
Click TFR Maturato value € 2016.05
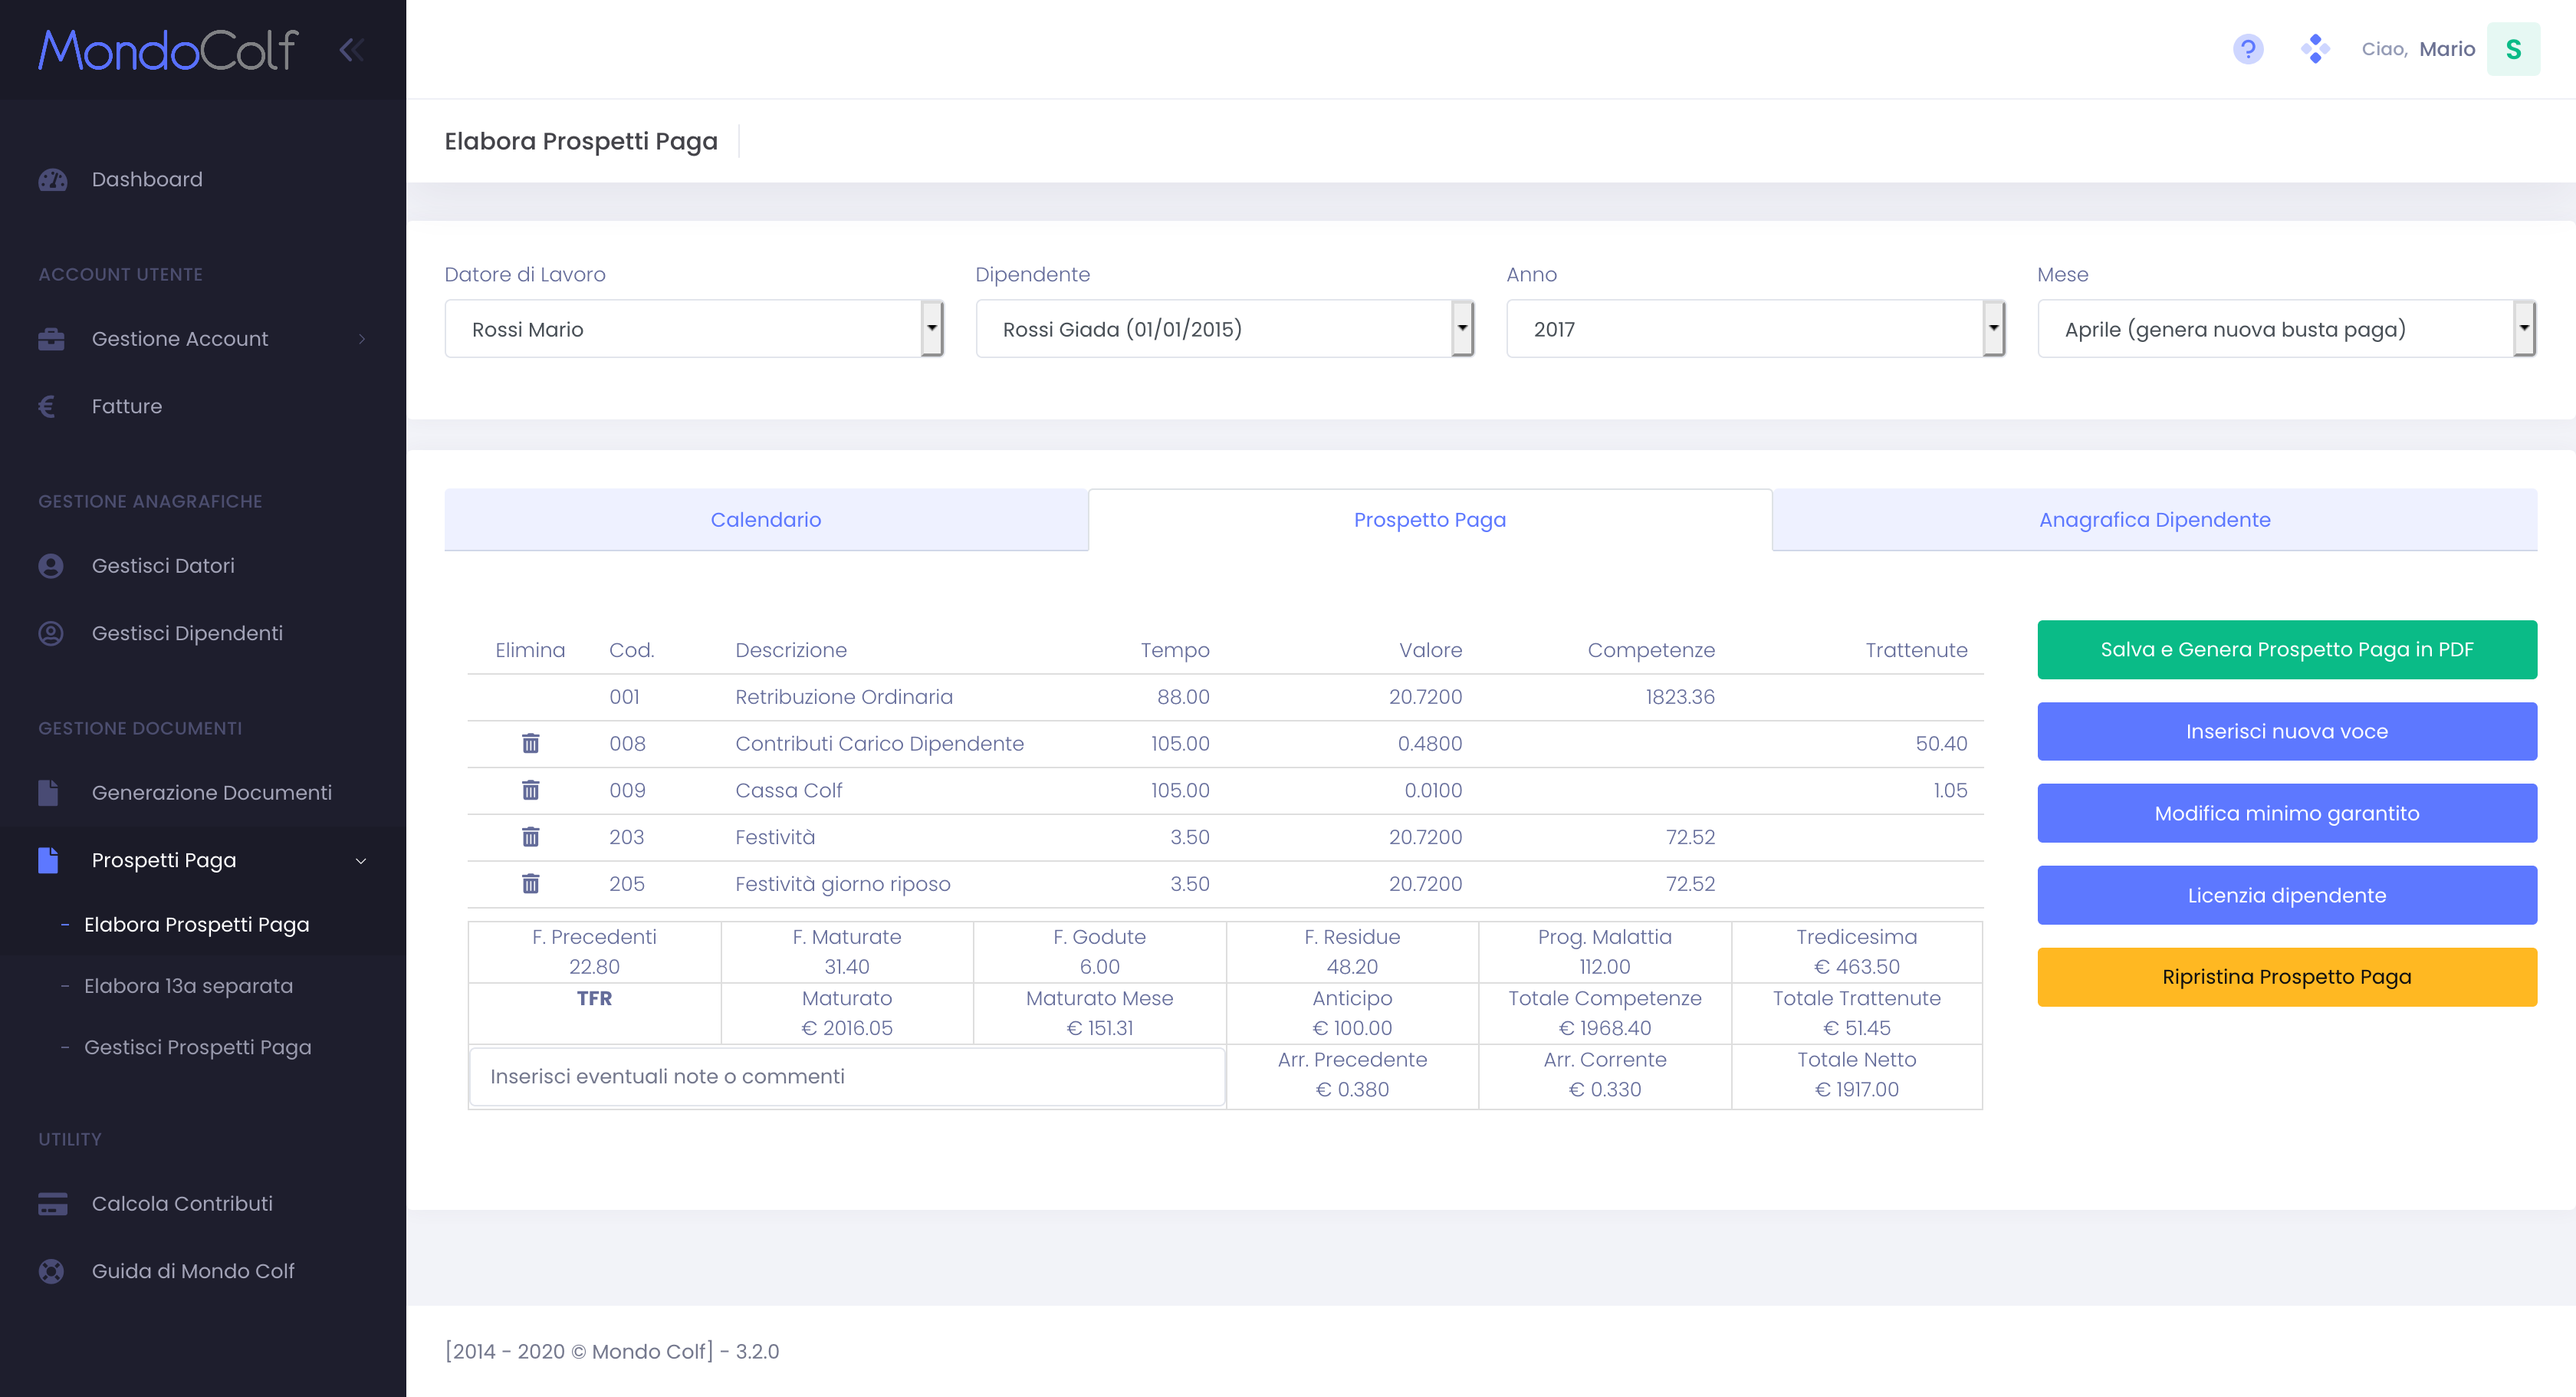847,1027
